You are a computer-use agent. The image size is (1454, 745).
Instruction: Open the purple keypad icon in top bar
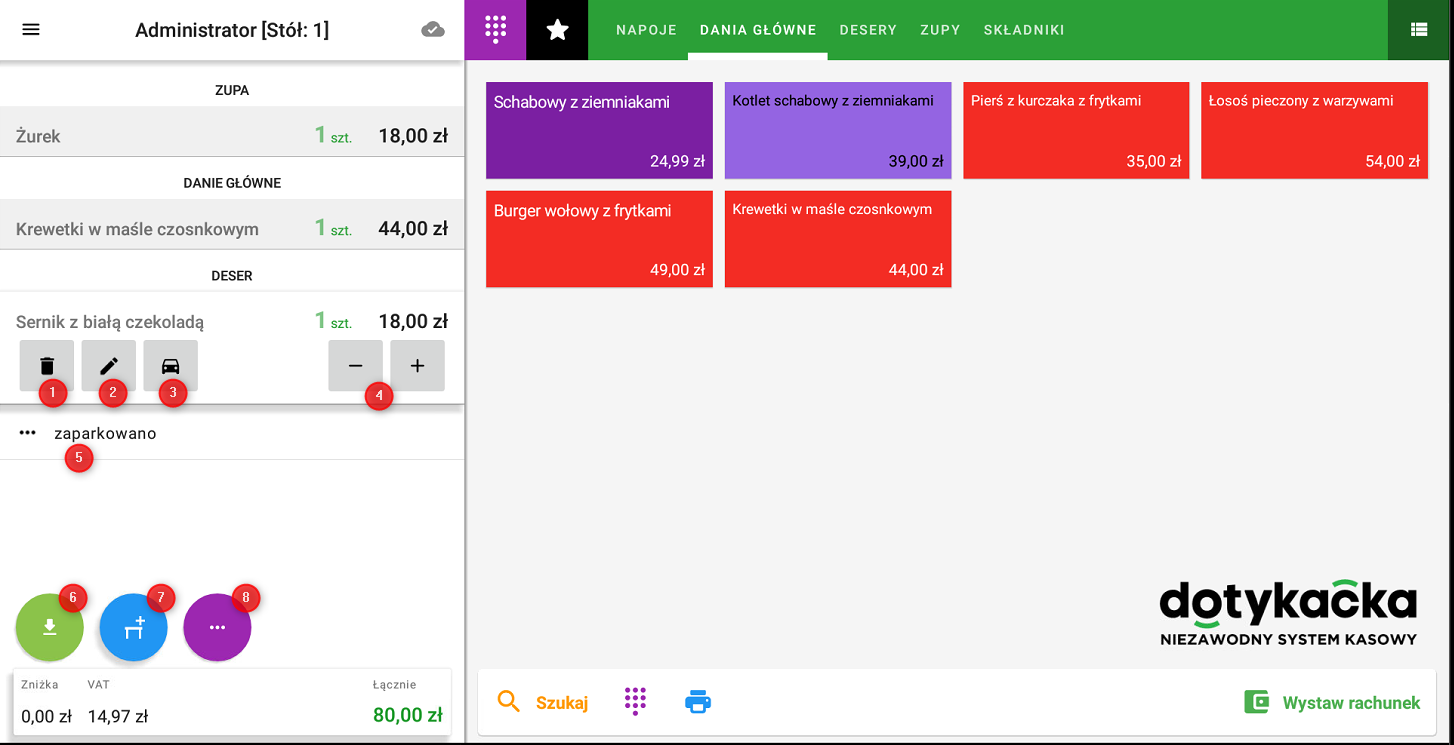click(x=495, y=30)
